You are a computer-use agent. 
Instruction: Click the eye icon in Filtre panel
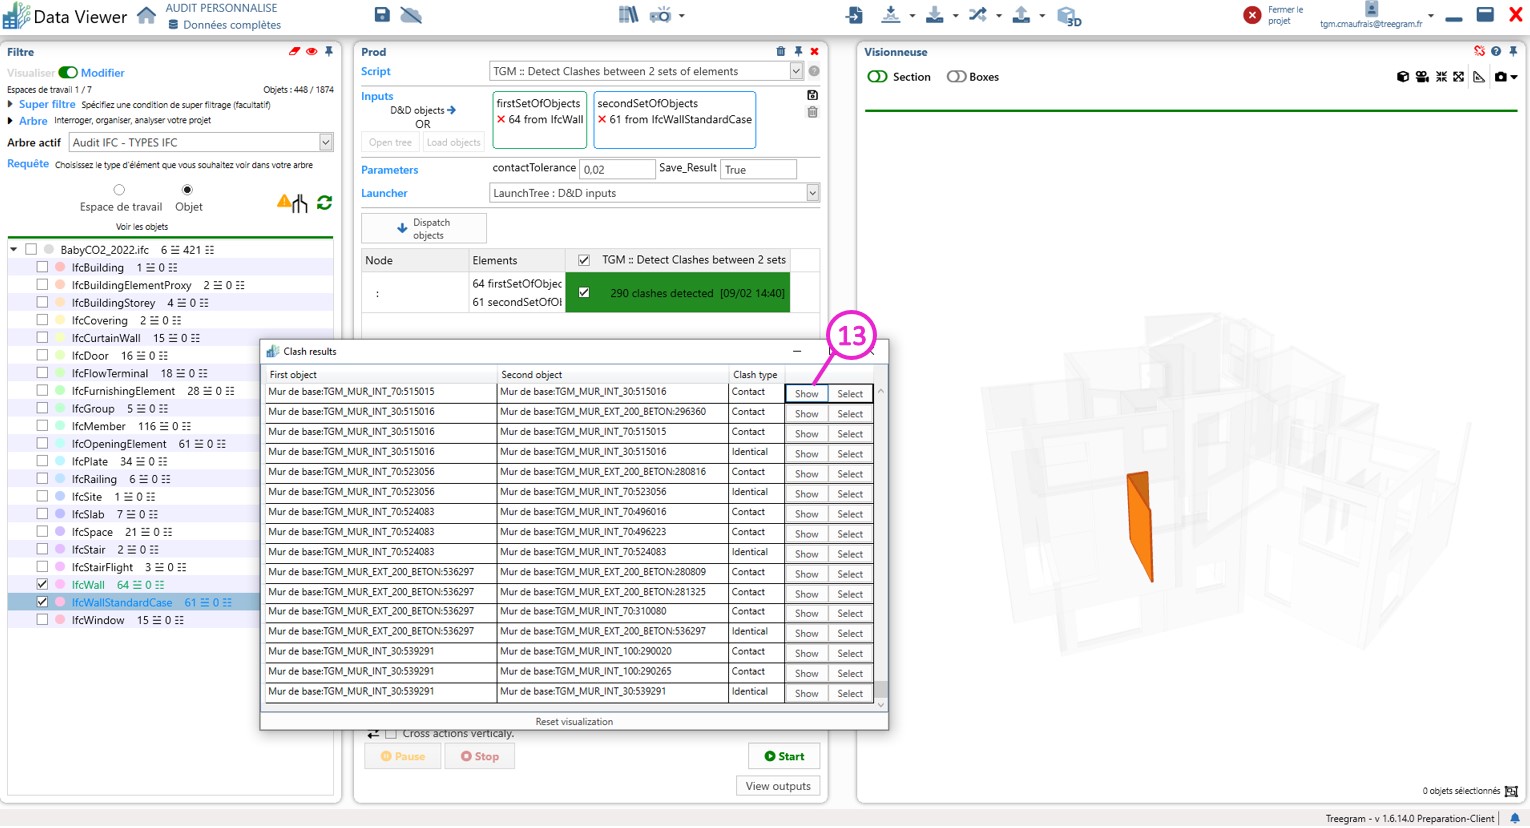pyautogui.click(x=311, y=51)
